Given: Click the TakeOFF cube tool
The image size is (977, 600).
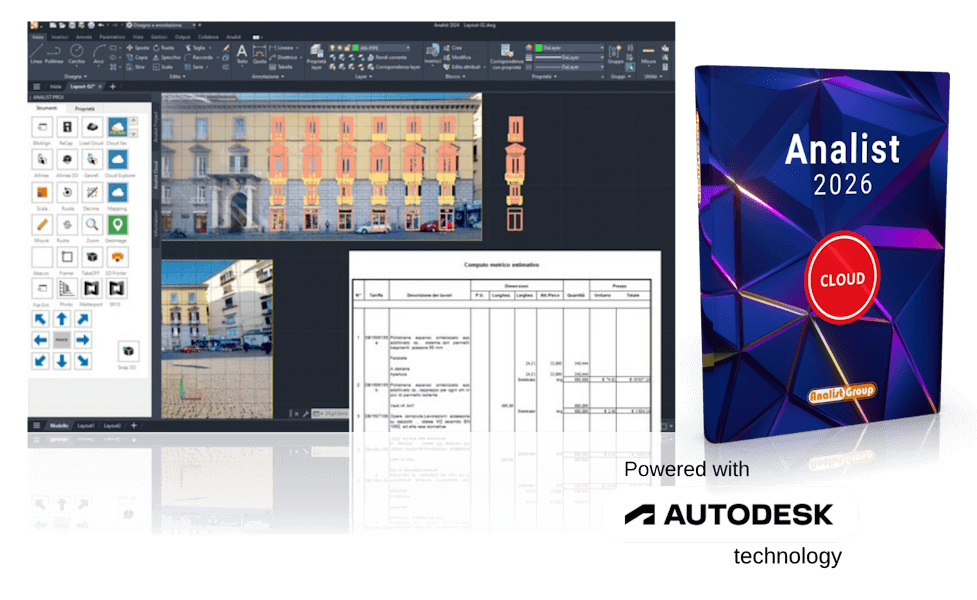Looking at the screenshot, I should coord(92,257).
